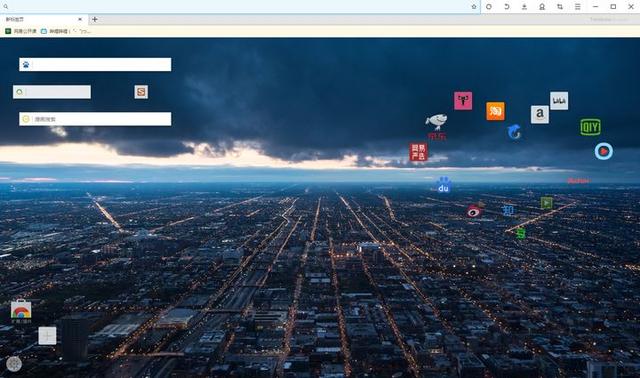
Task: Click the Sogou S search icon
Action: coord(141,92)
